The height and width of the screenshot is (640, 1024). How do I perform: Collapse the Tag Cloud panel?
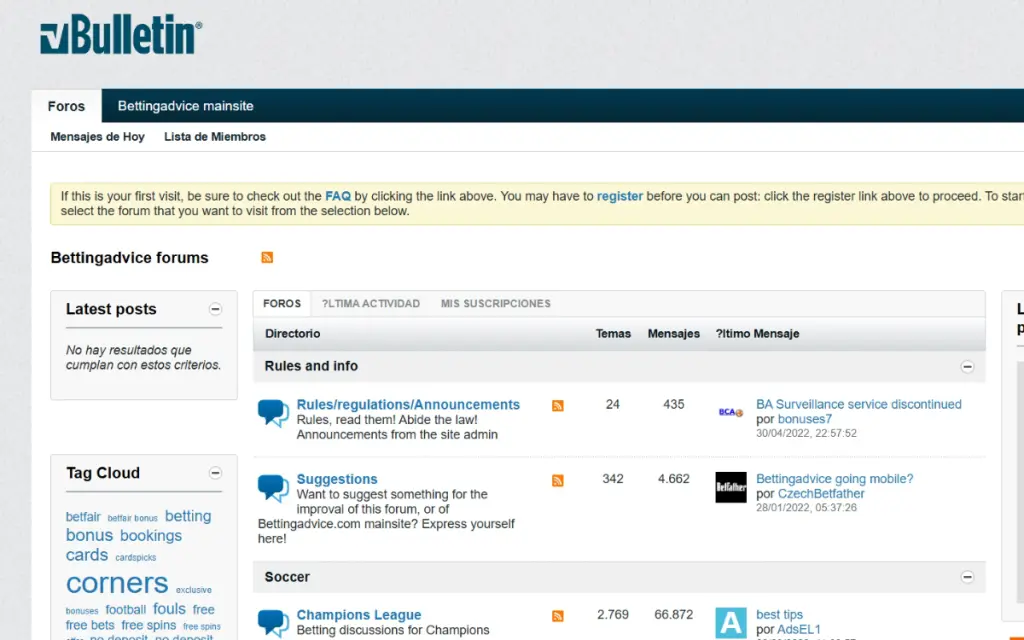click(216, 473)
